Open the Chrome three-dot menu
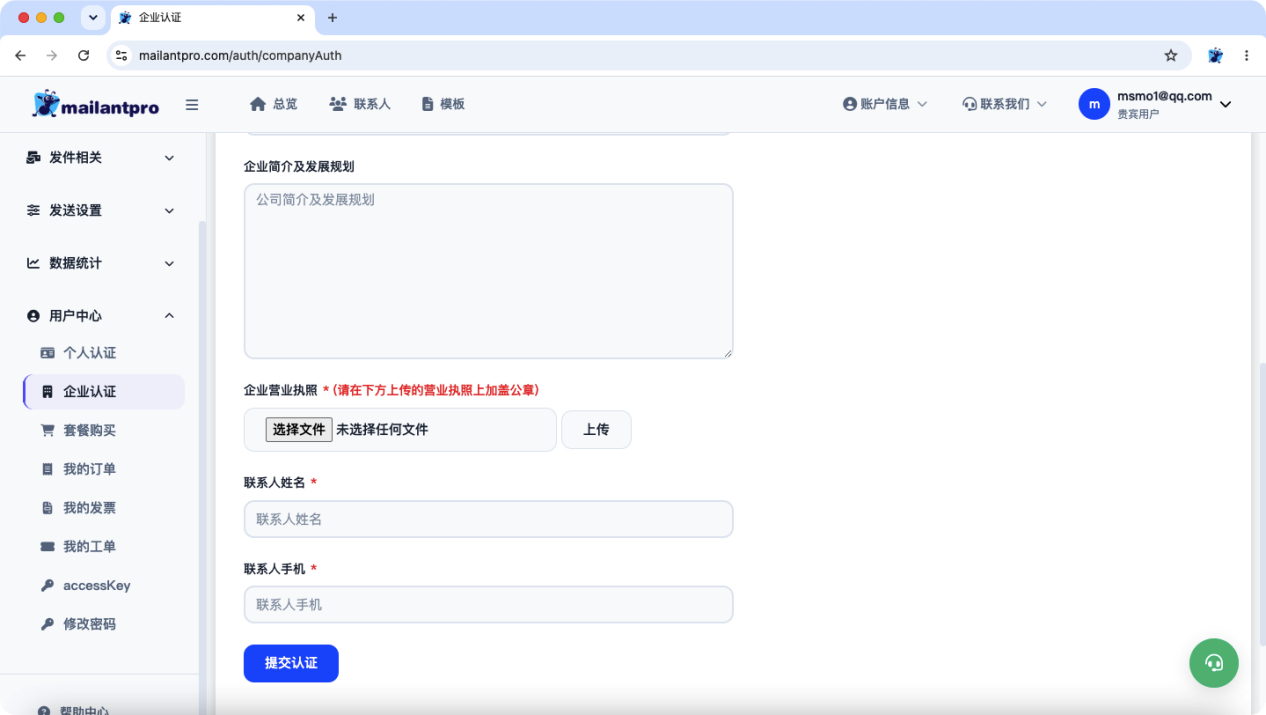Viewport: 1266px width, 715px height. coord(1246,56)
